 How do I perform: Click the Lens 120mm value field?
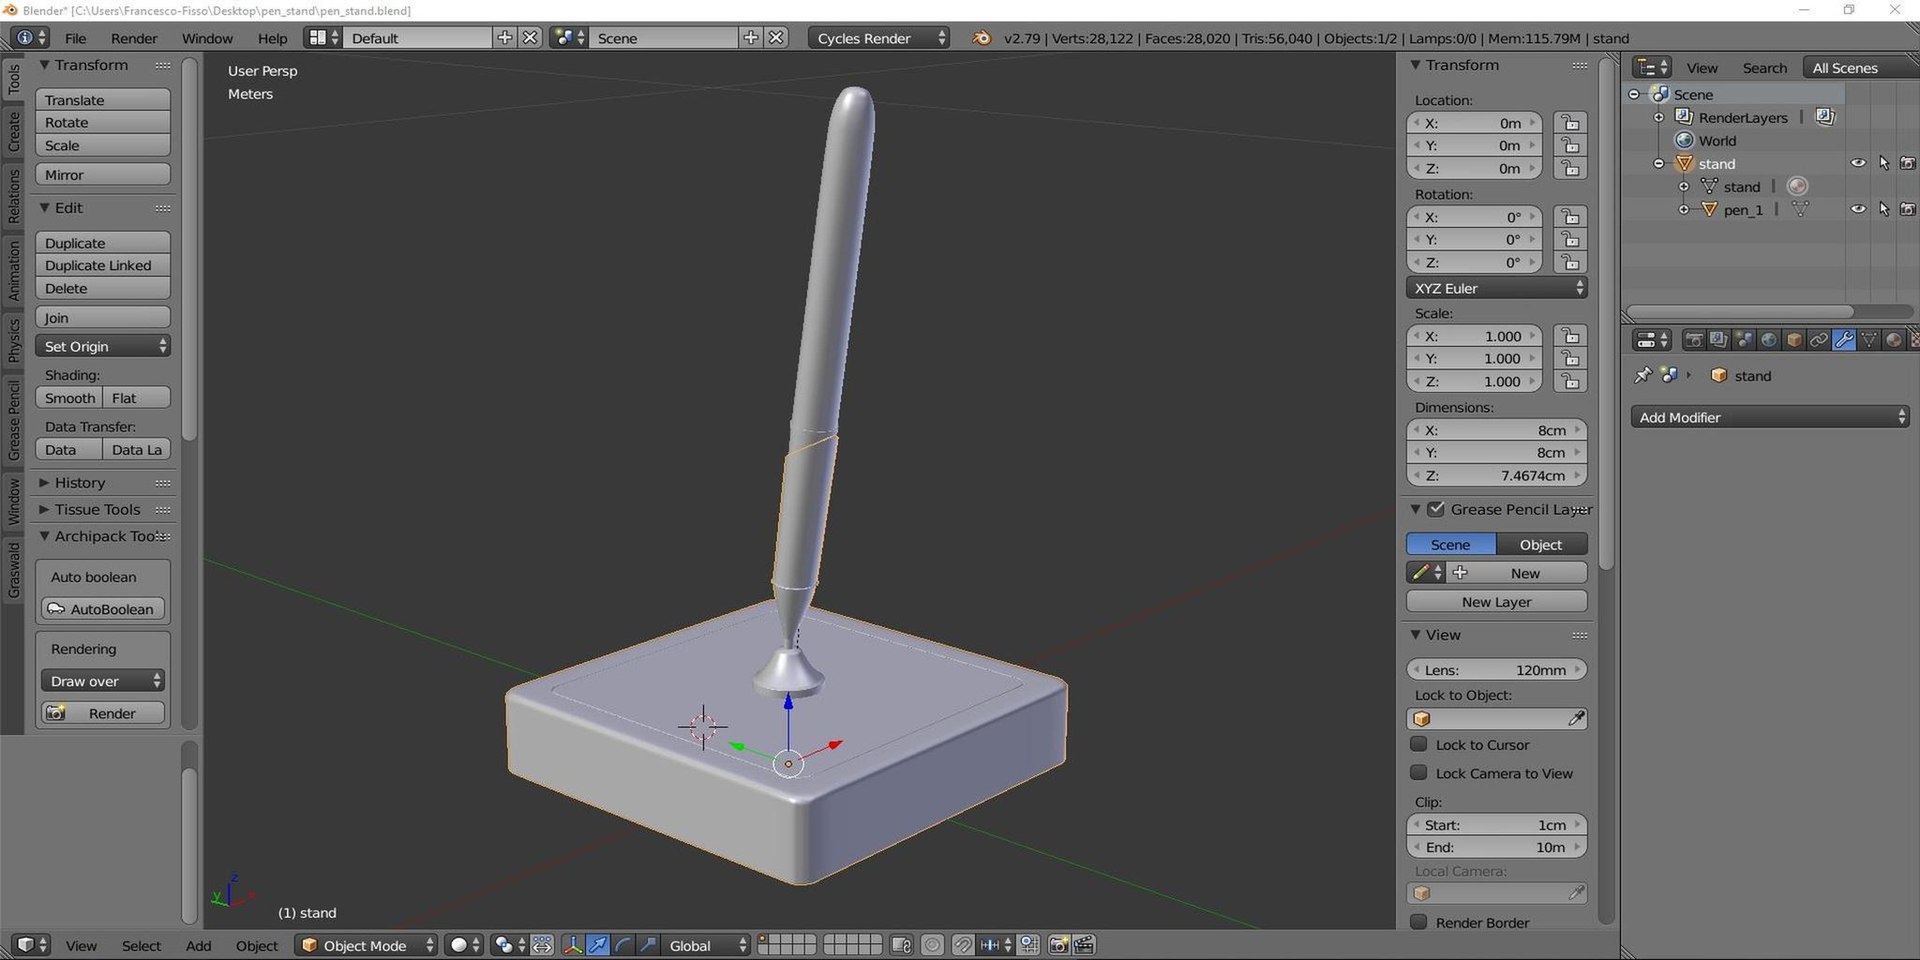1496,670
